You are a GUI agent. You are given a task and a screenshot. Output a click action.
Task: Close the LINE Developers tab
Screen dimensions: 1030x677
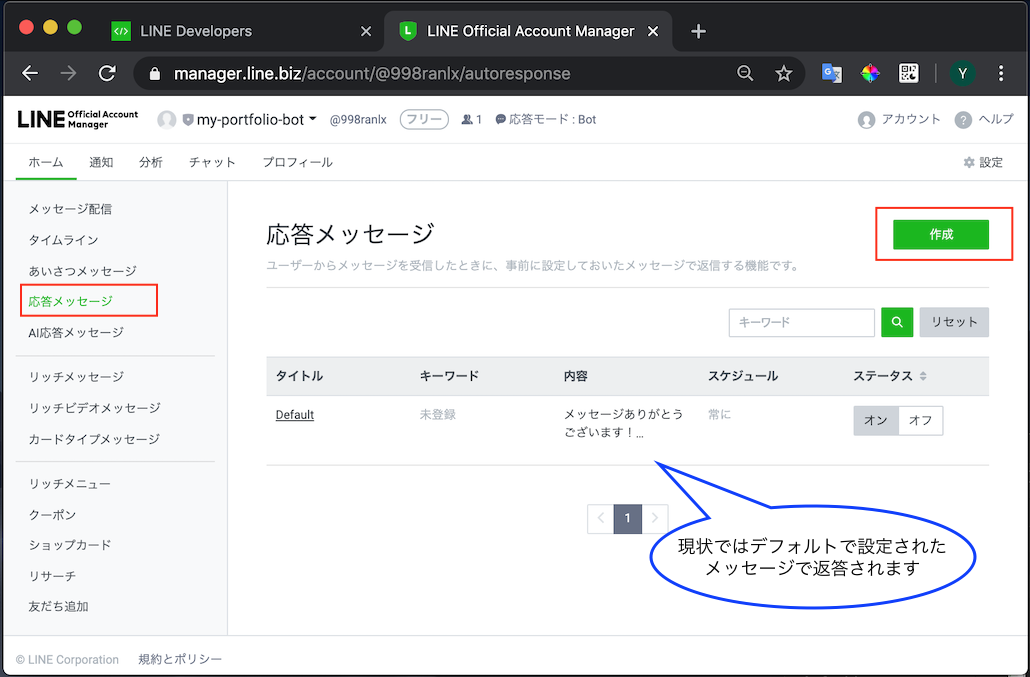pos(366,32)
